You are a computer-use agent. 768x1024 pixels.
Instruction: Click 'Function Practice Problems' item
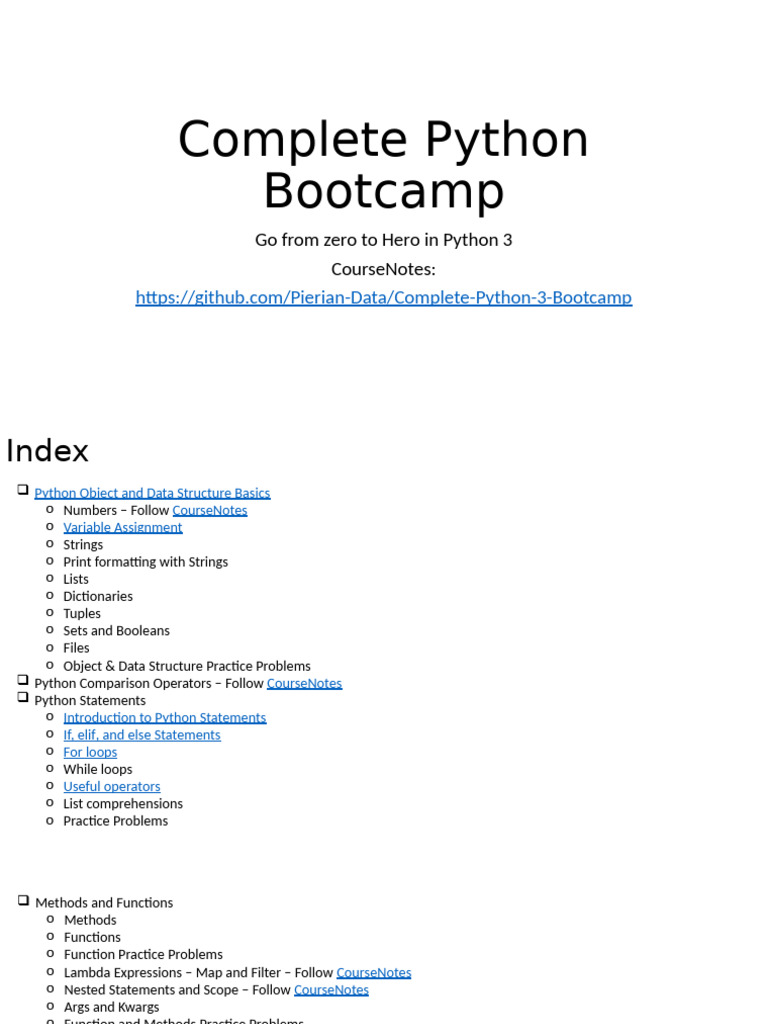pyautogui.click(x=143, y=955)
